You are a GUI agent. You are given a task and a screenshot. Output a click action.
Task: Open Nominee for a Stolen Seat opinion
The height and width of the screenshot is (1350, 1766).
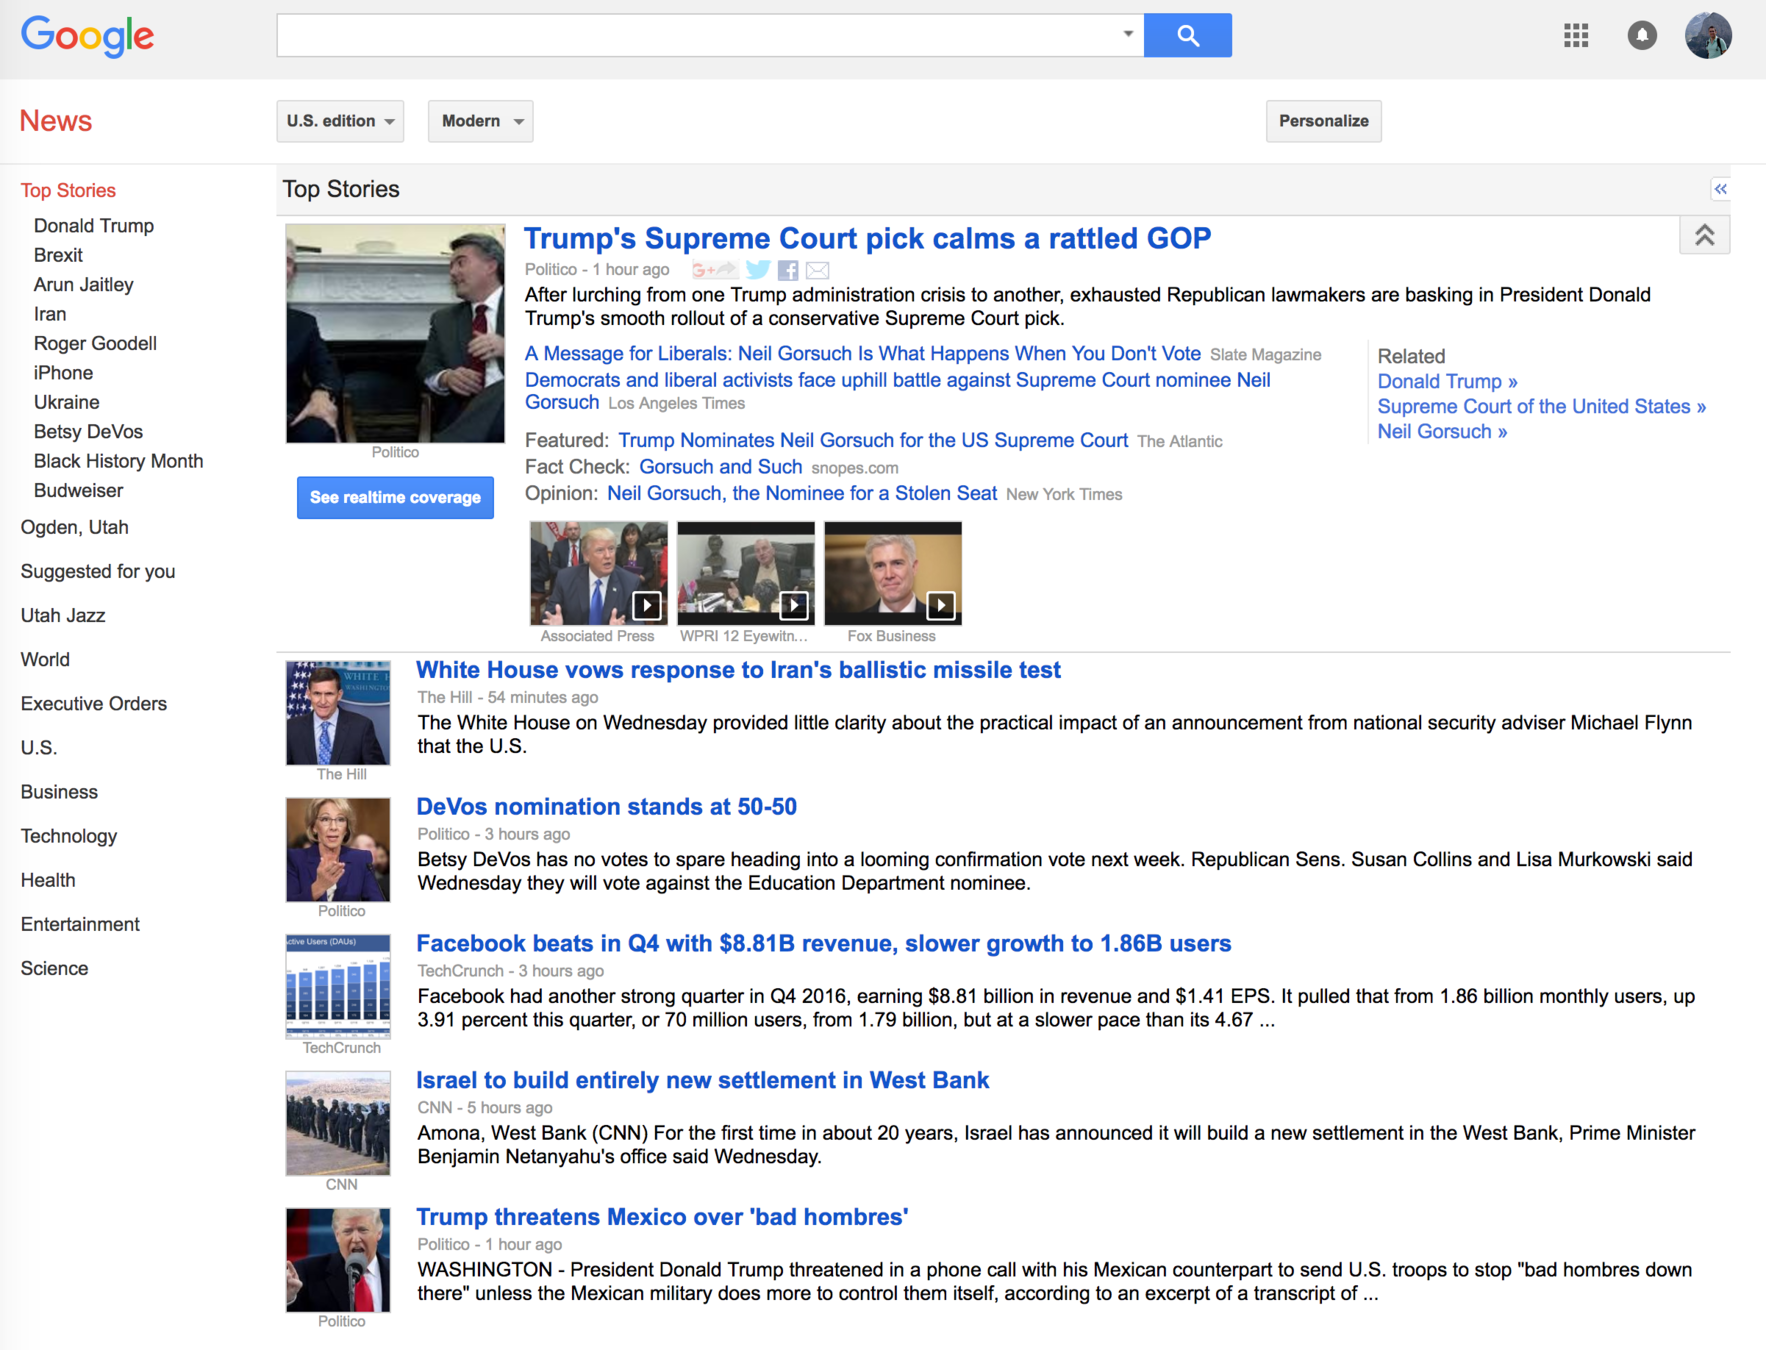point(802,494)
